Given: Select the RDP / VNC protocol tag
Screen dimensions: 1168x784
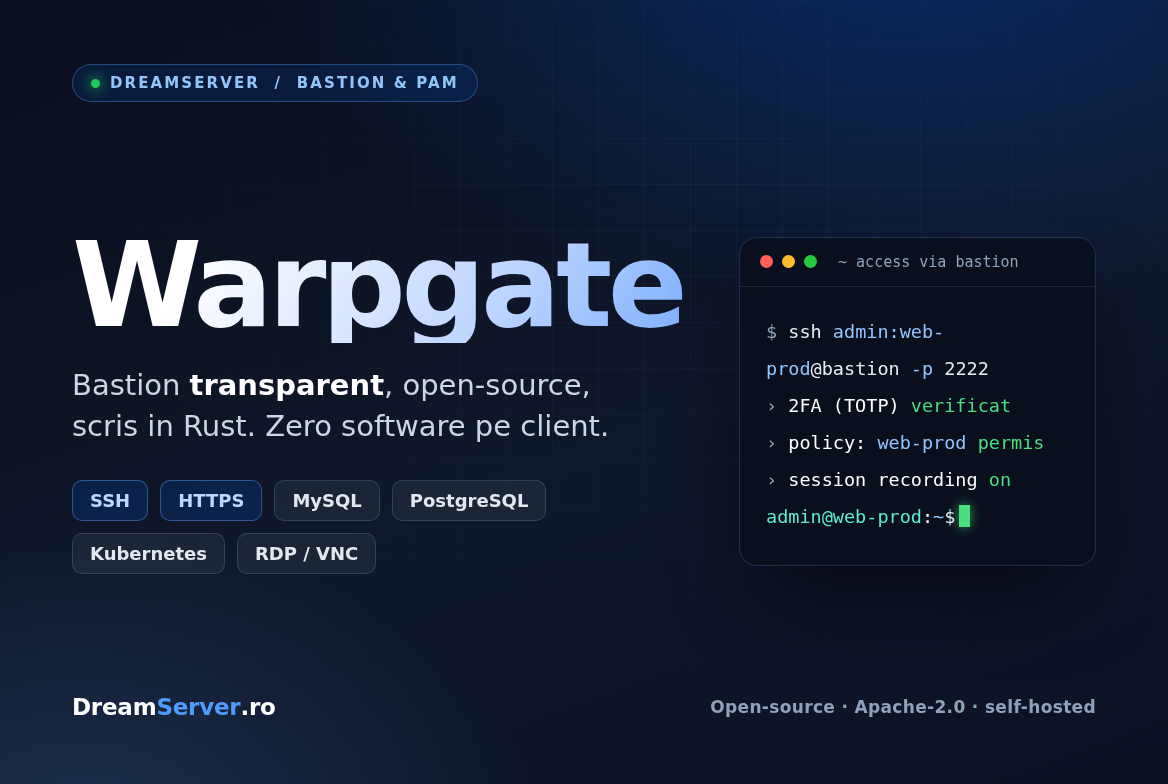Looking at the screenshot, I should point(306,554).
